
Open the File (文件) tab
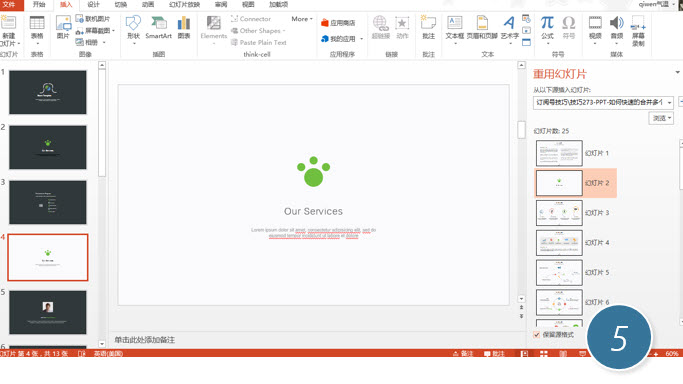coord(9,4)
